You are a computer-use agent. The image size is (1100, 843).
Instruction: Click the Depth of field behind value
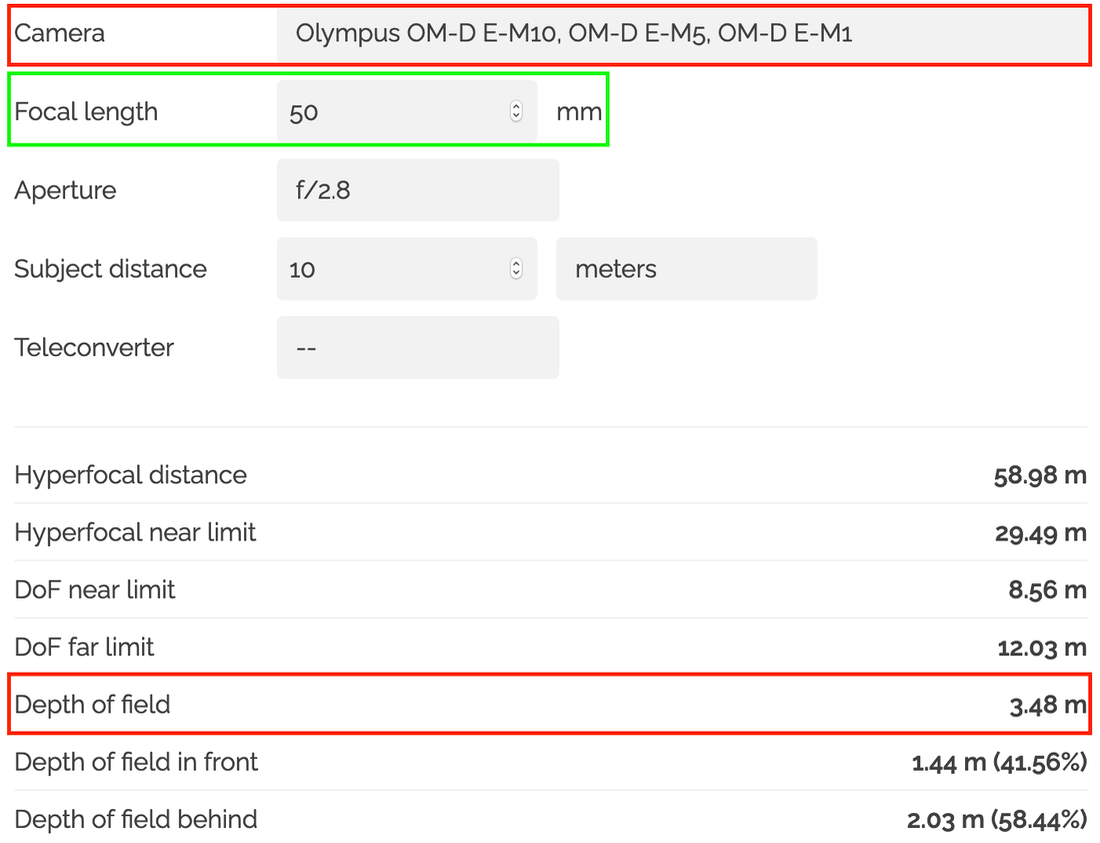tap(997, 819)
